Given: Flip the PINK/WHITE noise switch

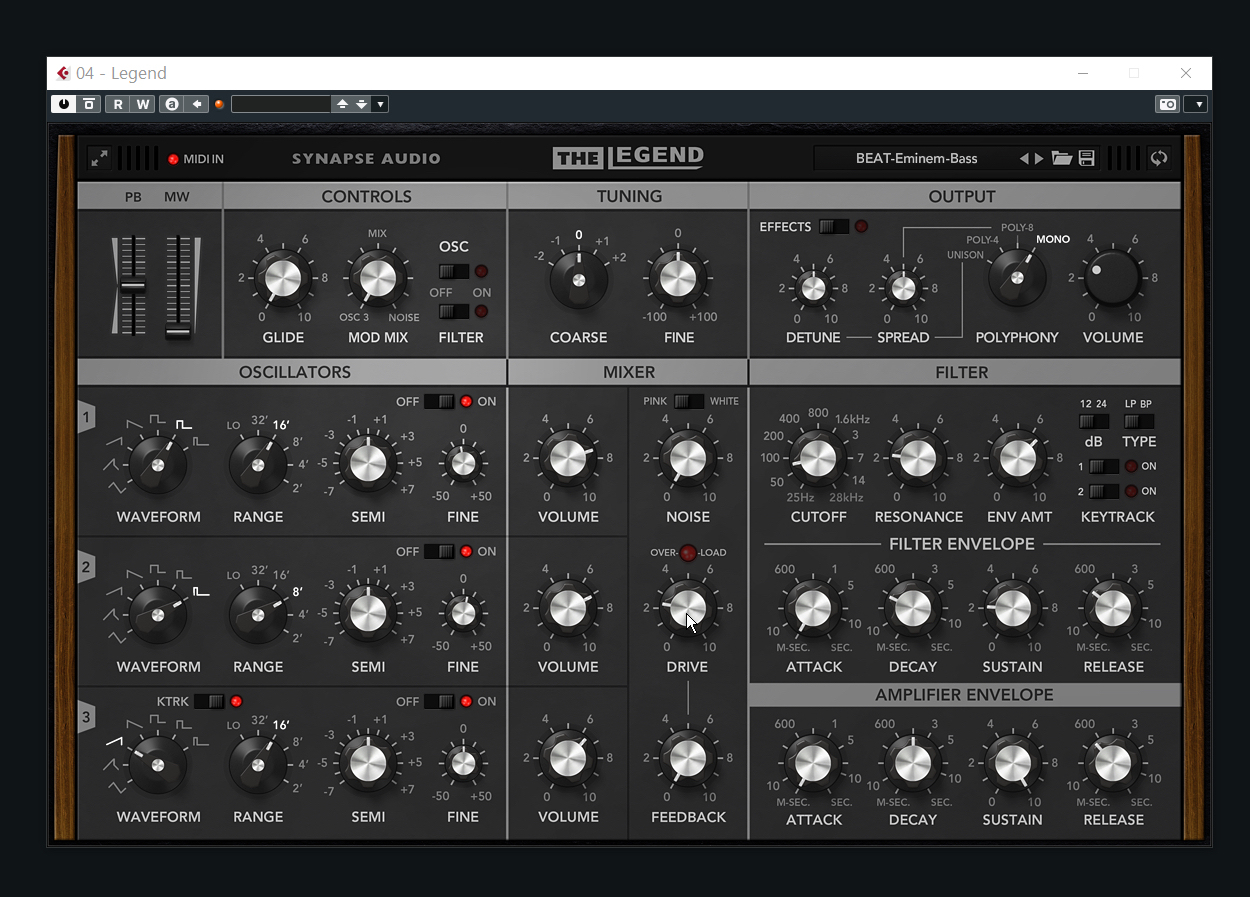Looking at the screenshot, I should coord(688,402).
